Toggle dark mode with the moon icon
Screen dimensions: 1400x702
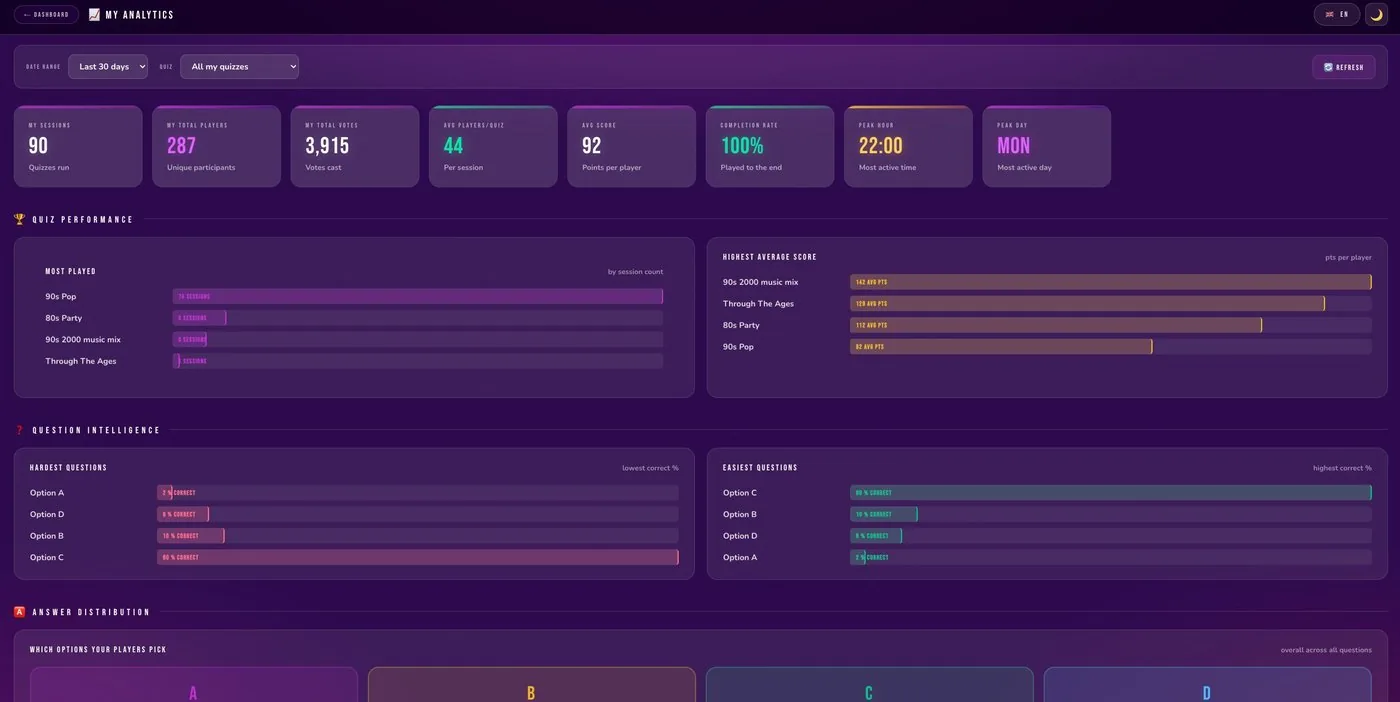click(x=1377, y=15)
